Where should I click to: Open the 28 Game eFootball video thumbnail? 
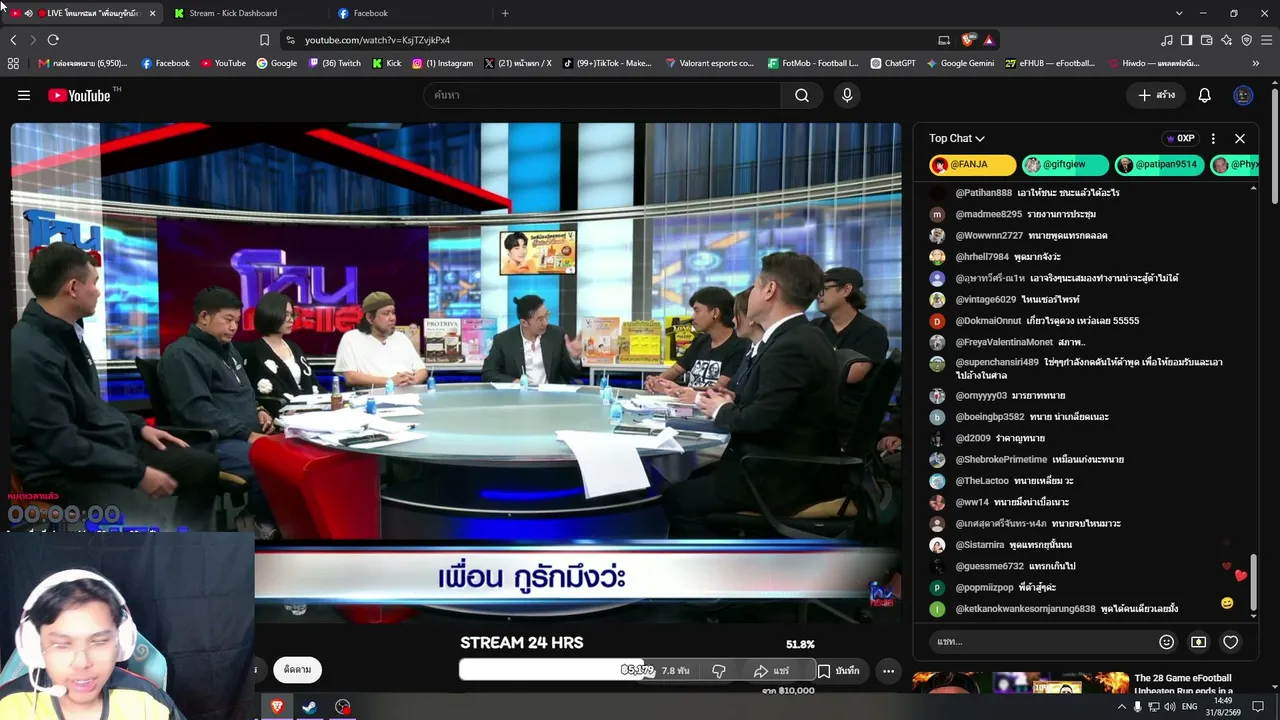tap(1020, 683)
